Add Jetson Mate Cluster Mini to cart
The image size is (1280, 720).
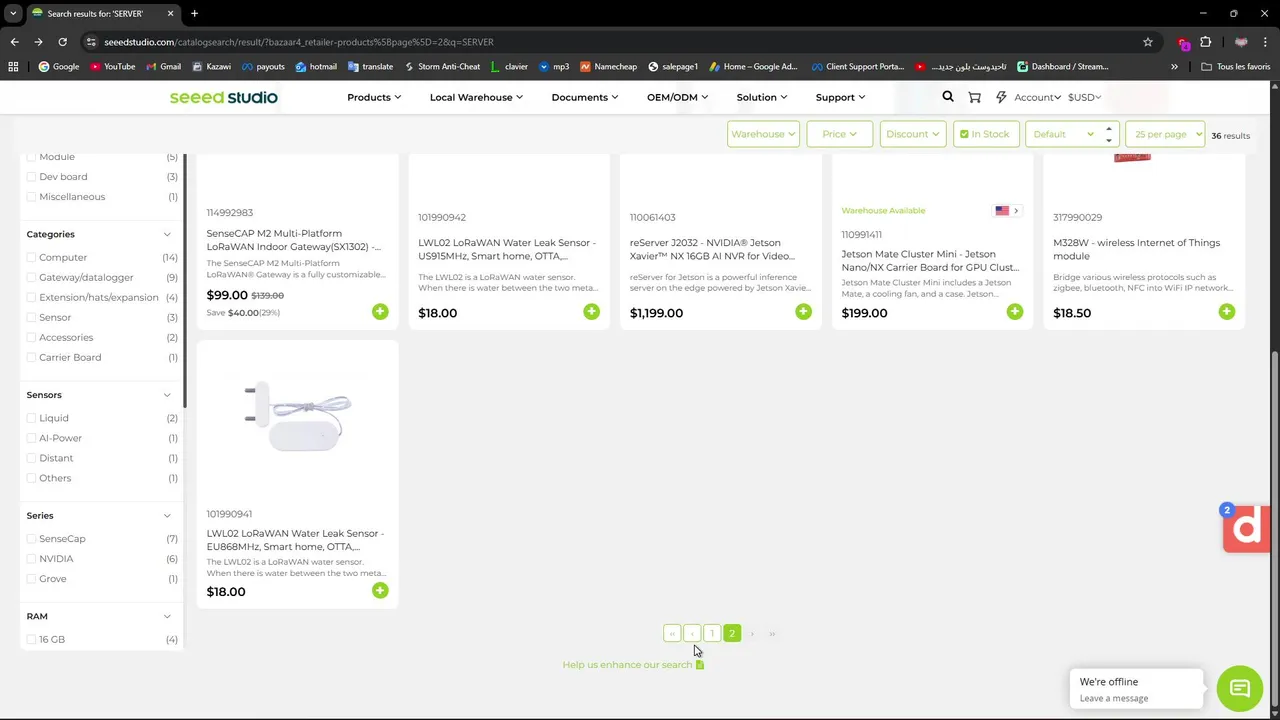point(1015,312)
